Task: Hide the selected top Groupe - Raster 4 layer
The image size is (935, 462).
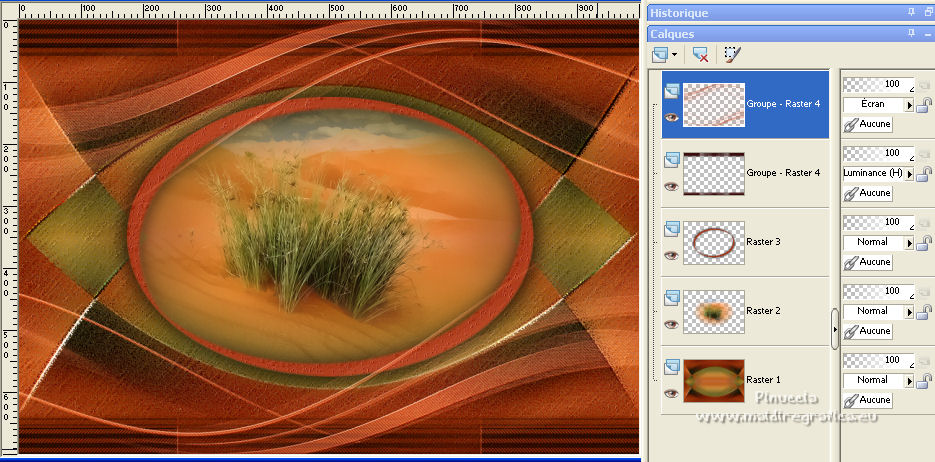Action: (671, 117)
